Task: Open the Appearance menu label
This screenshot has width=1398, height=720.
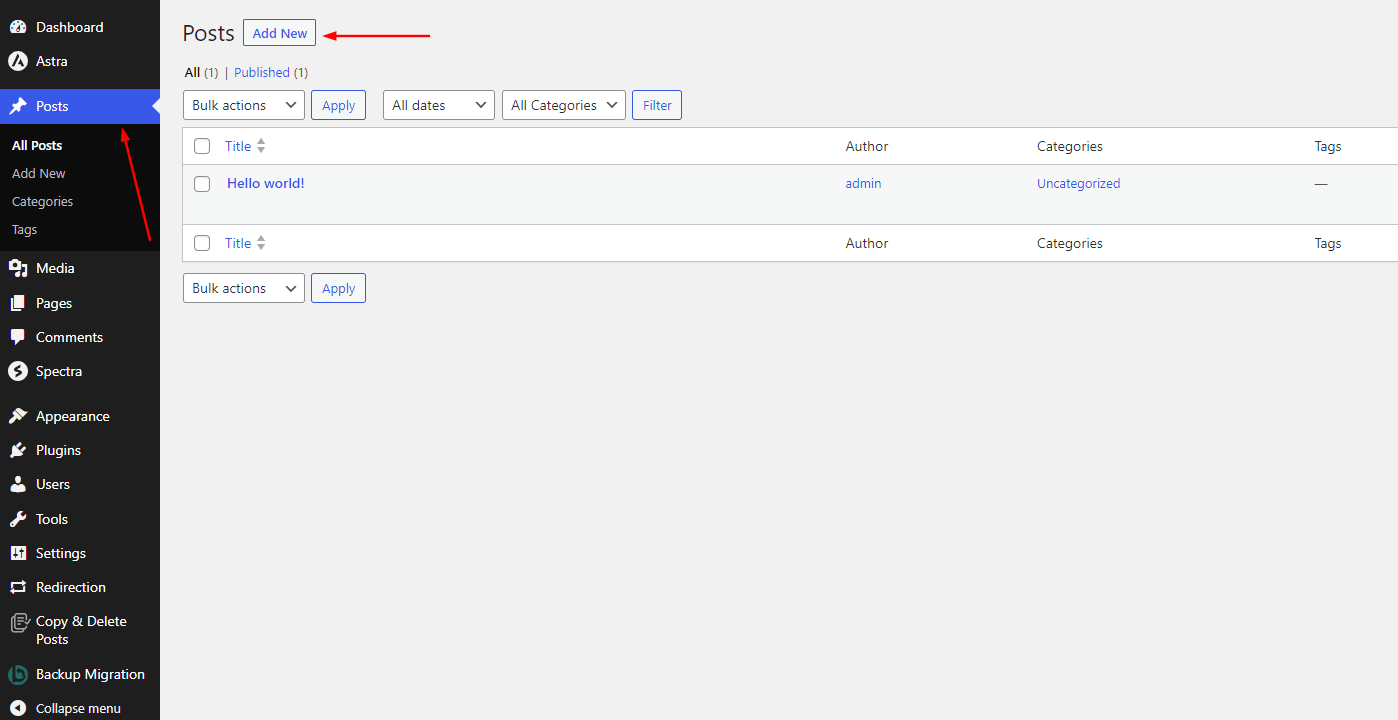Action: (x=73, y=416)
